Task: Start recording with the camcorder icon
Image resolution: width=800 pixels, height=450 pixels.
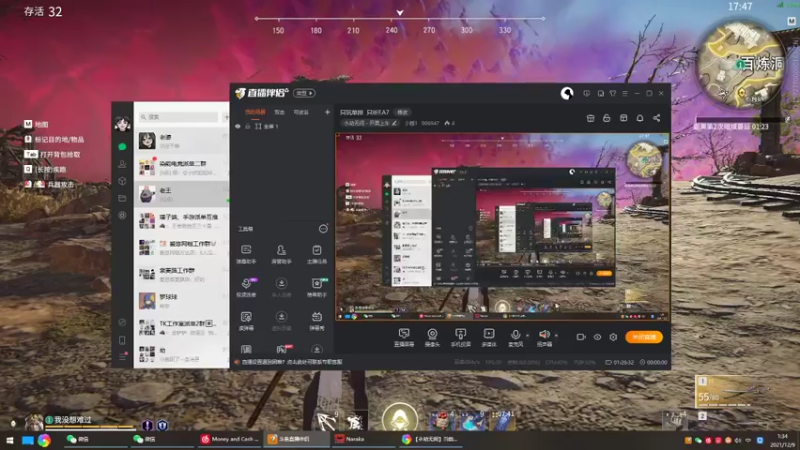Action: tap(581, 337)
